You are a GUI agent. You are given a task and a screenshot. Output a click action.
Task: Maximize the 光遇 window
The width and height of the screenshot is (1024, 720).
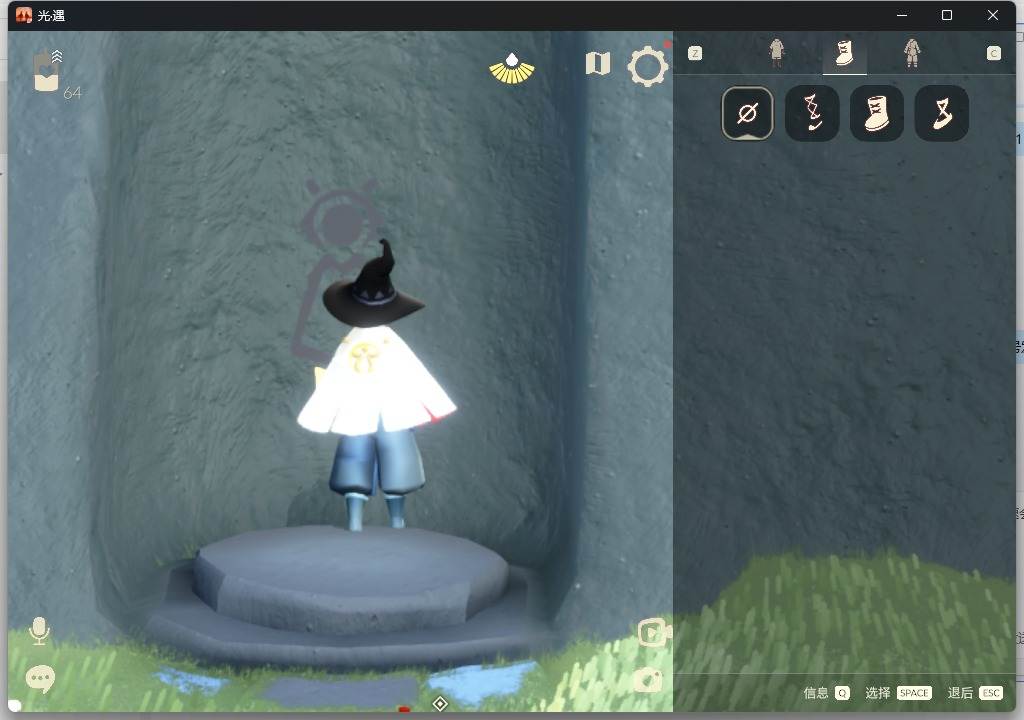[947, 15]
